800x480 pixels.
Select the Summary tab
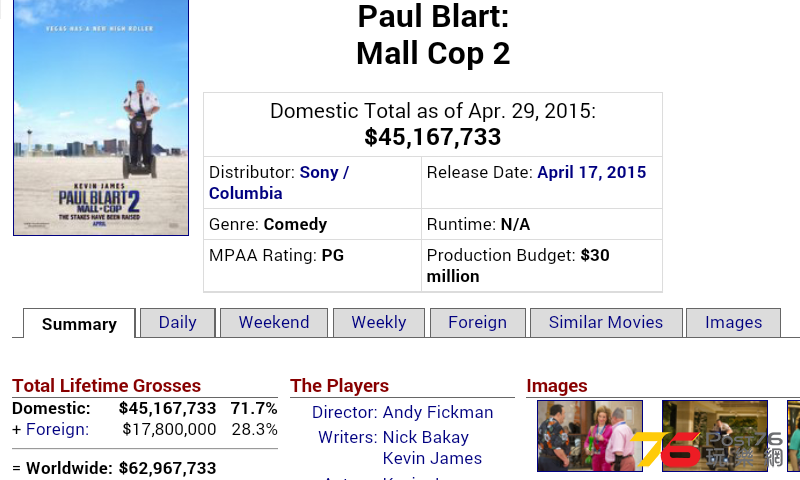point(79,323)
